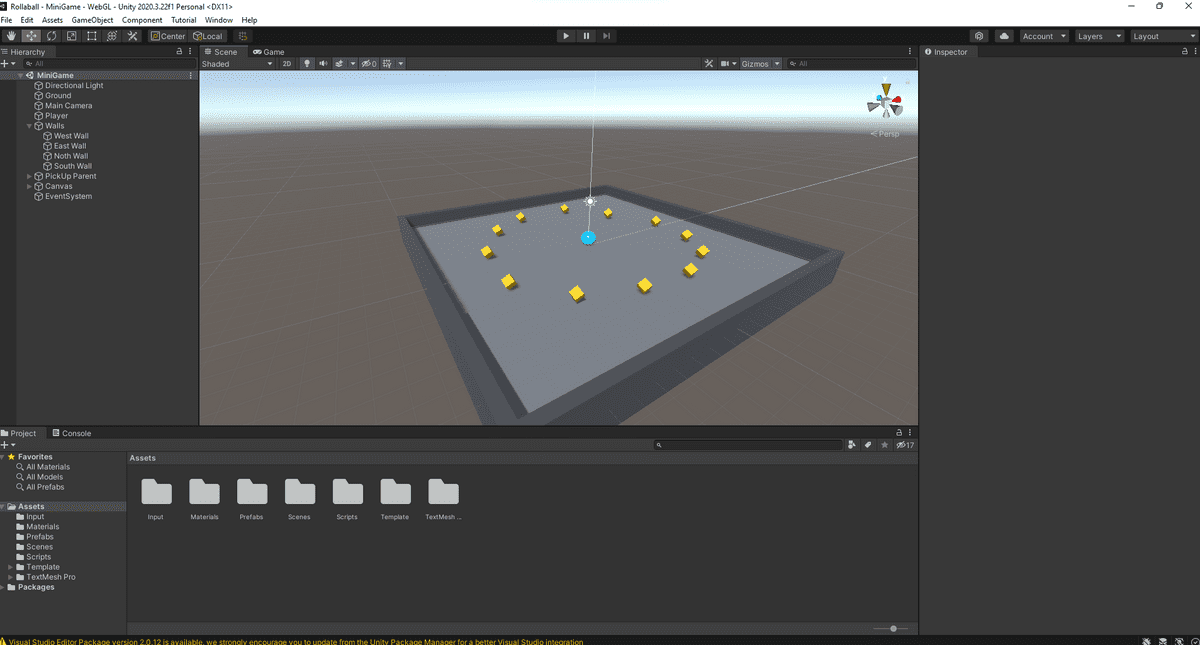Click the scene orientation gizmo
Screen dimensions: 1200x645
[885, 102]
